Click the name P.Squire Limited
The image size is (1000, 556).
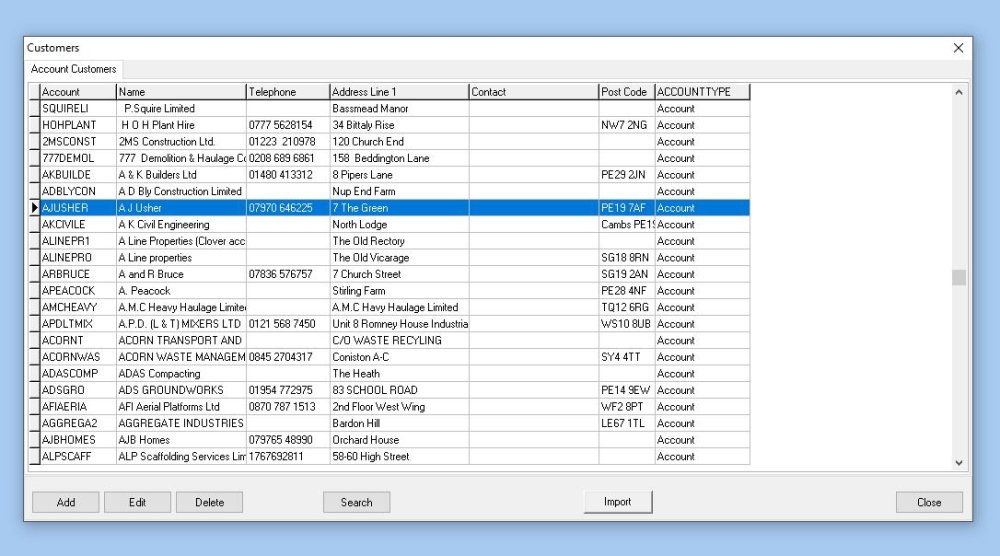coord(159,108)
